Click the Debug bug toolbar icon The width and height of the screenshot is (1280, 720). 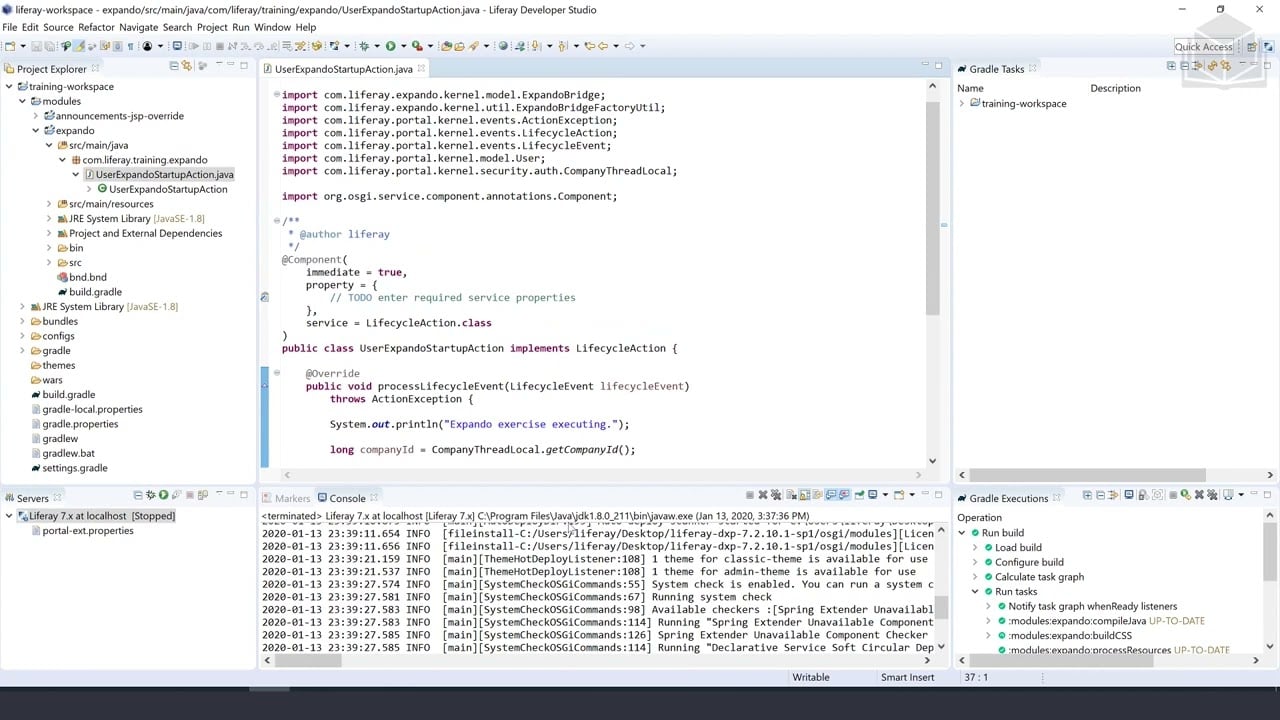[x=364, y=46]
